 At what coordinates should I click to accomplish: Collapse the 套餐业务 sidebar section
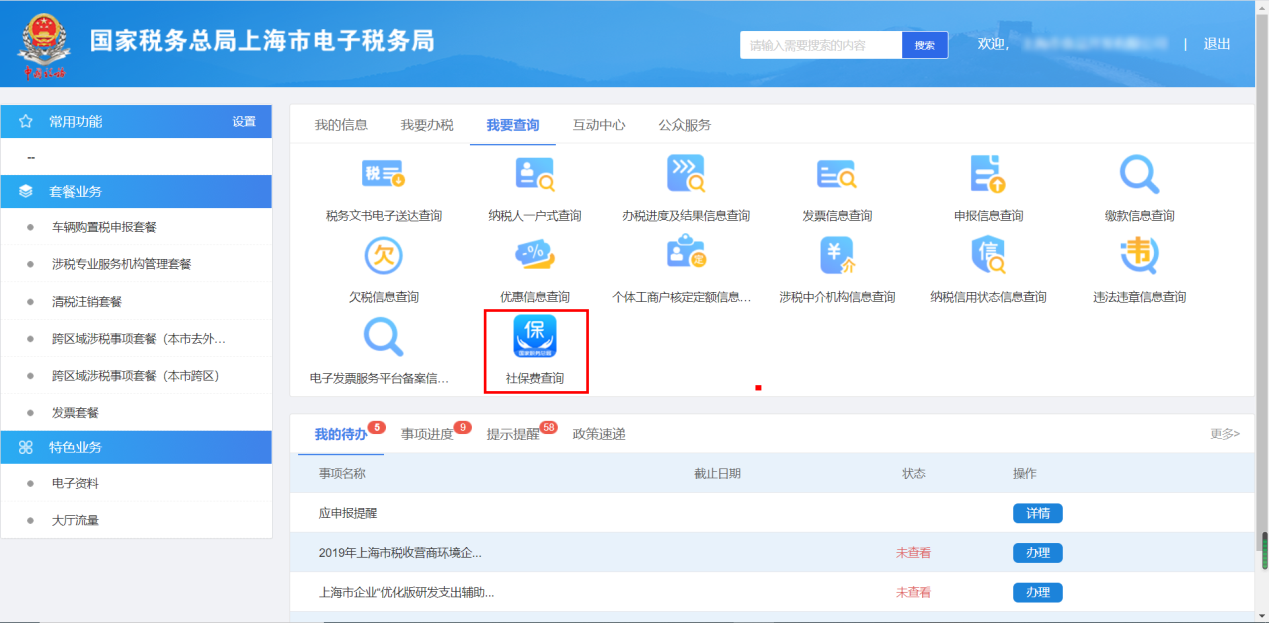(136, 191)
